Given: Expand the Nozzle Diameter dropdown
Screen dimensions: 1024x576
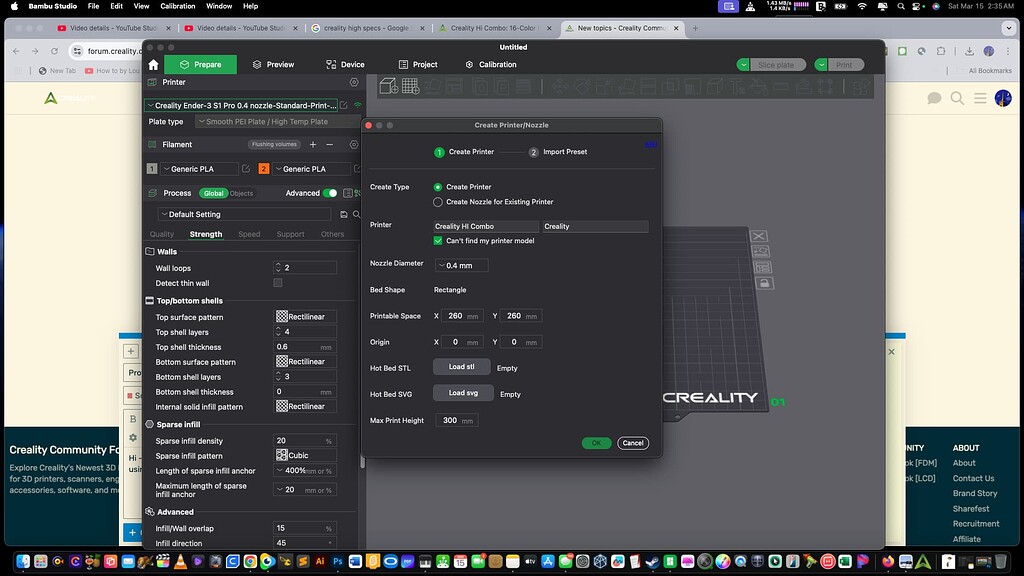Looking at the screenshot, I should (x=461, y=264).
